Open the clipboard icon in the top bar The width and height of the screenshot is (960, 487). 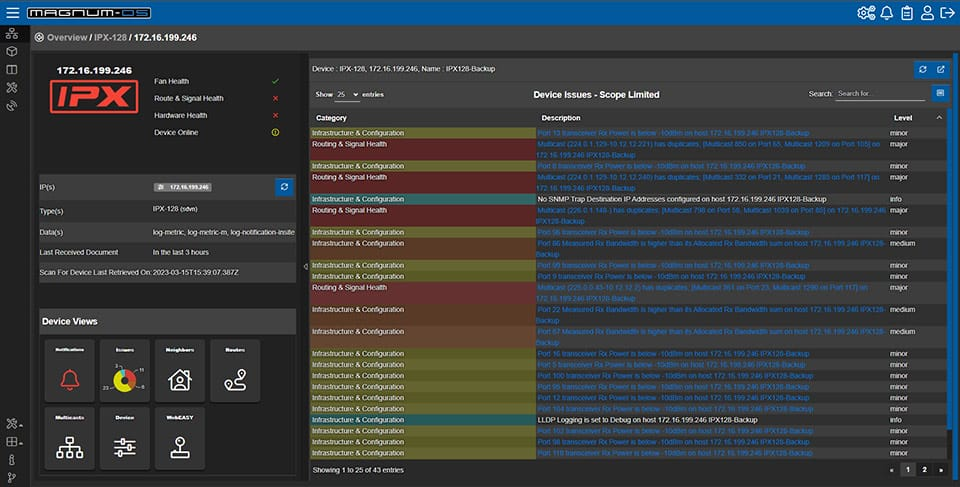(x=907, y=13)
